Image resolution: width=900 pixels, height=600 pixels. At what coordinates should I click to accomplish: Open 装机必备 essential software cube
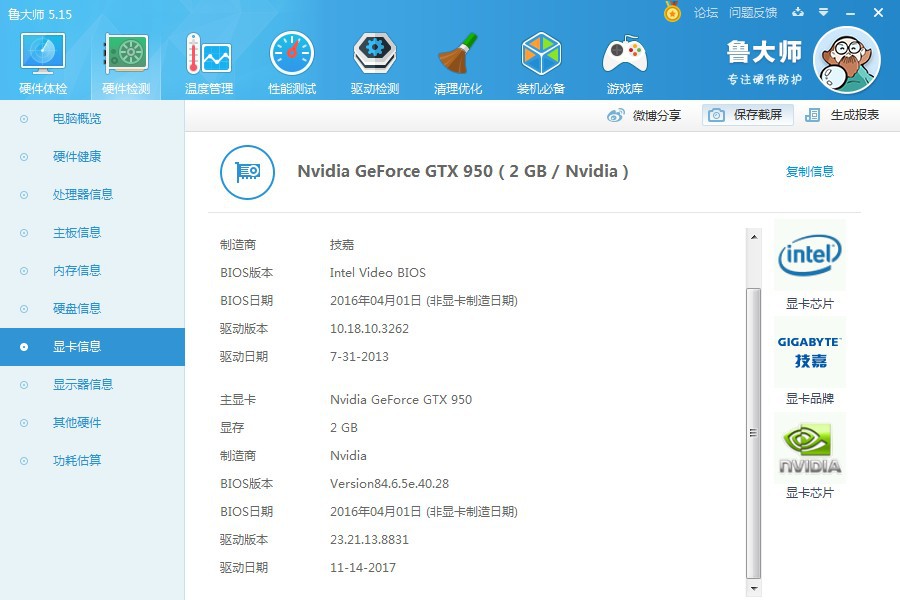(x=541, y=53)
